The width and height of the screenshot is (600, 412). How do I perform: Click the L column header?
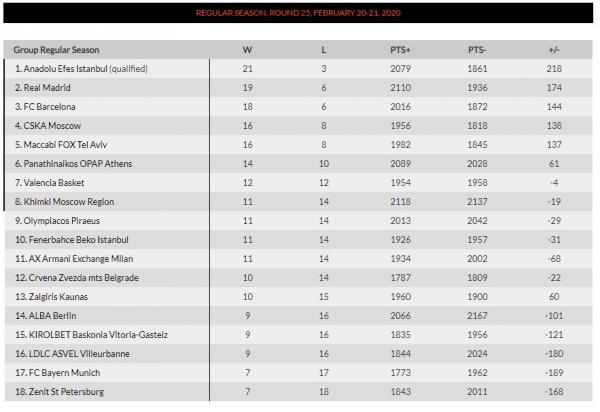tap(322, 49)
